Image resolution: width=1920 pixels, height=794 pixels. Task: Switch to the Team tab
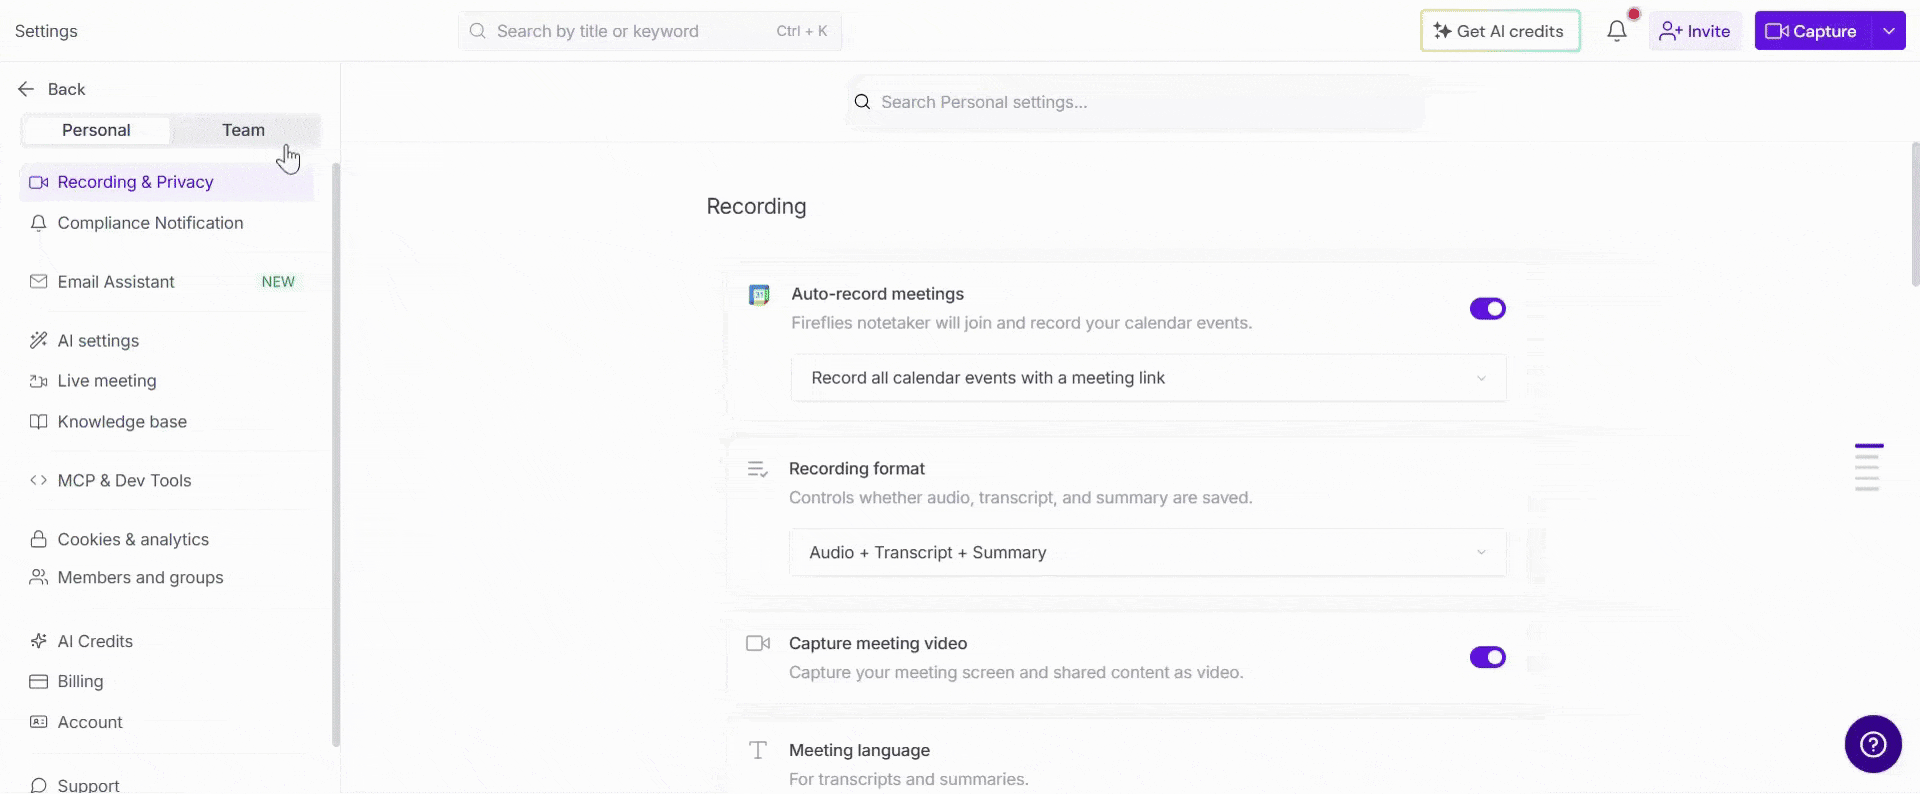click(x=244, y=130)
